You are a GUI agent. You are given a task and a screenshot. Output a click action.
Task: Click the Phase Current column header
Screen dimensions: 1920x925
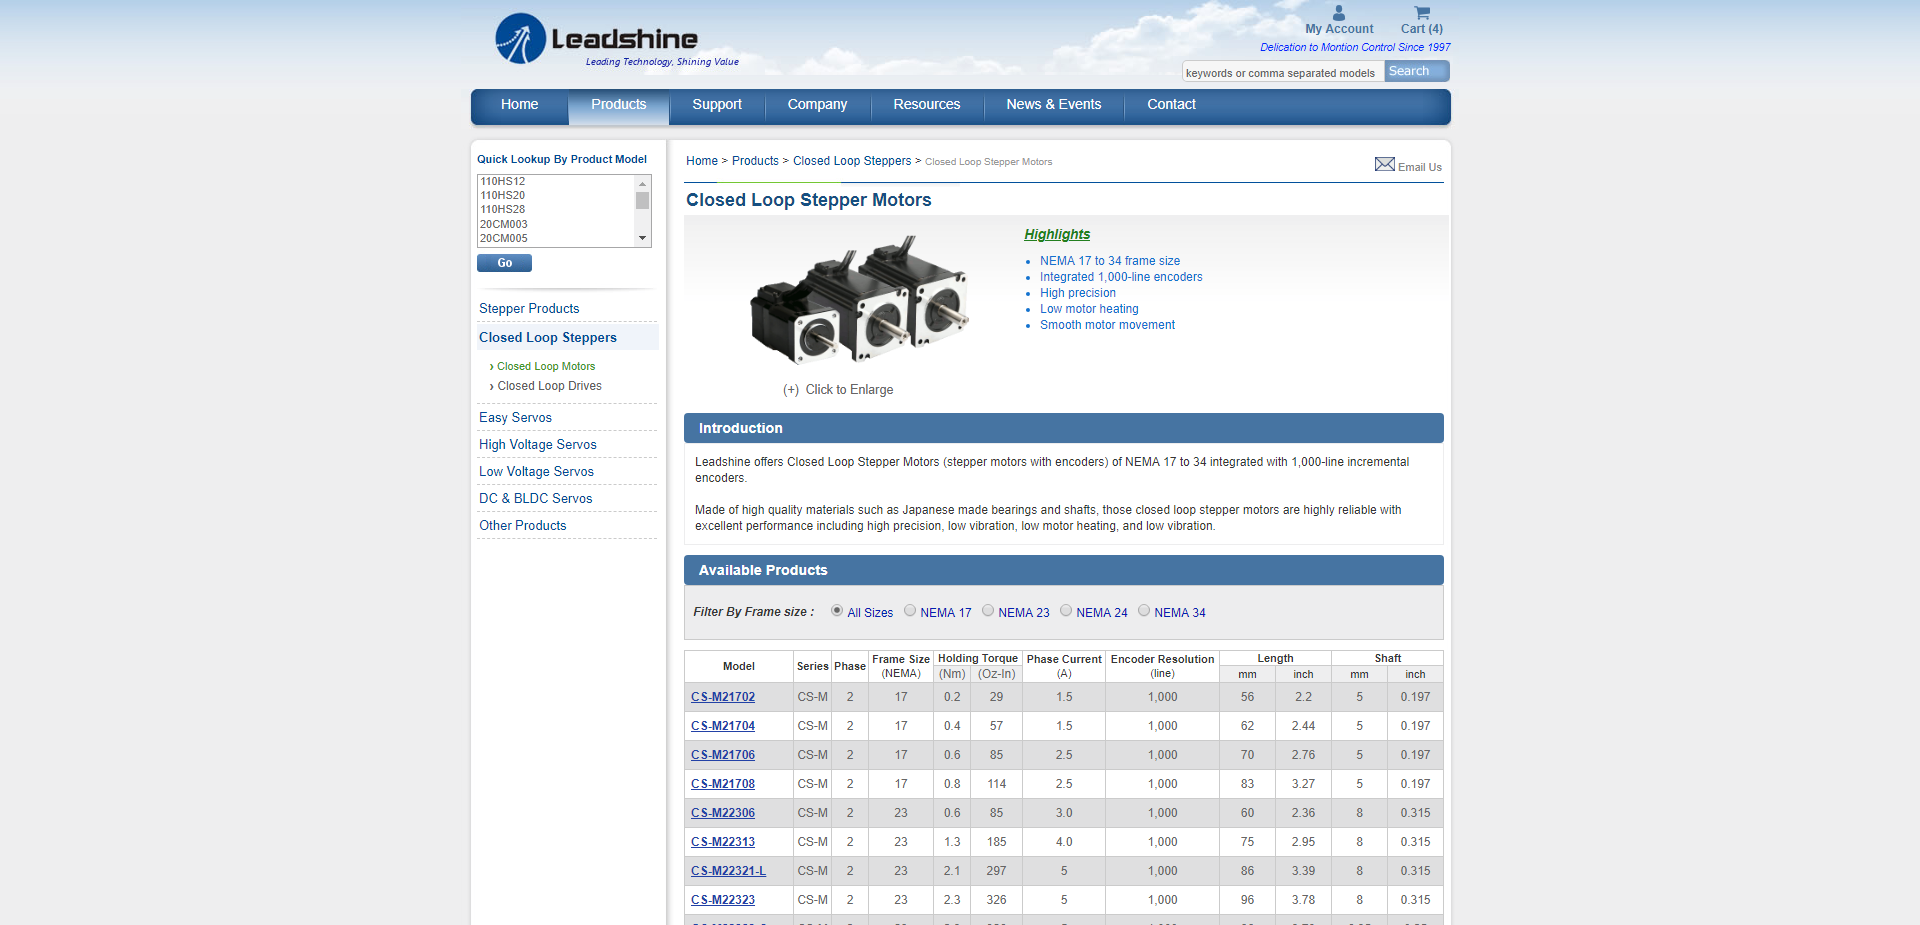pyautogui.click(x=1064, y=666)
